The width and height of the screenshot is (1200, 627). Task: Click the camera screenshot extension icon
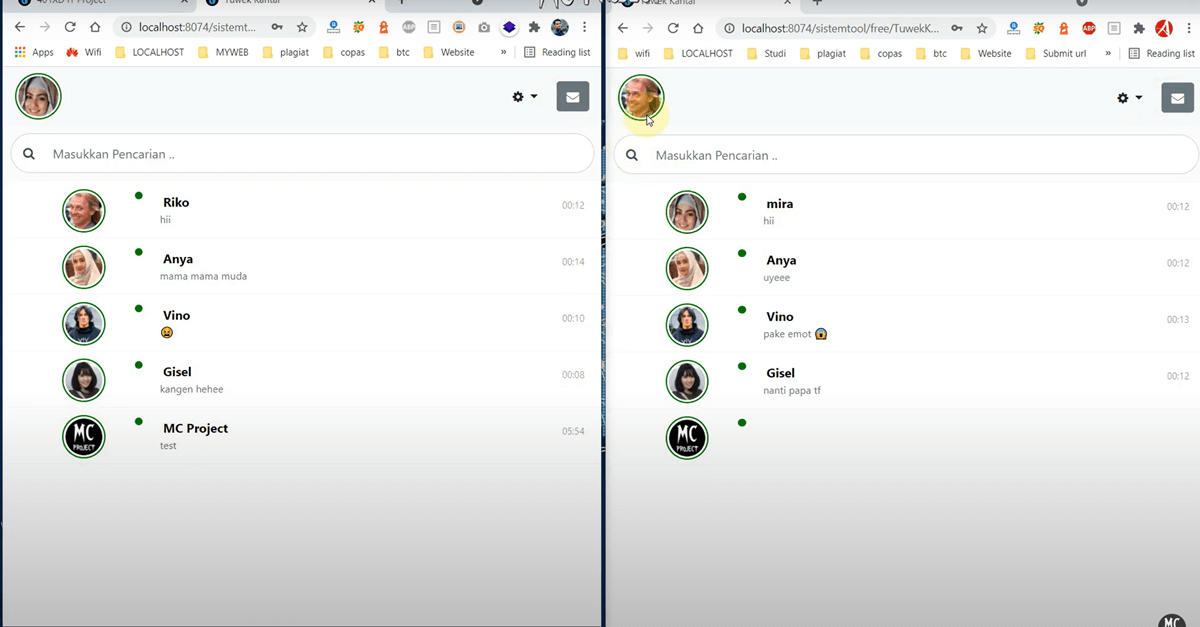point(483,28)
